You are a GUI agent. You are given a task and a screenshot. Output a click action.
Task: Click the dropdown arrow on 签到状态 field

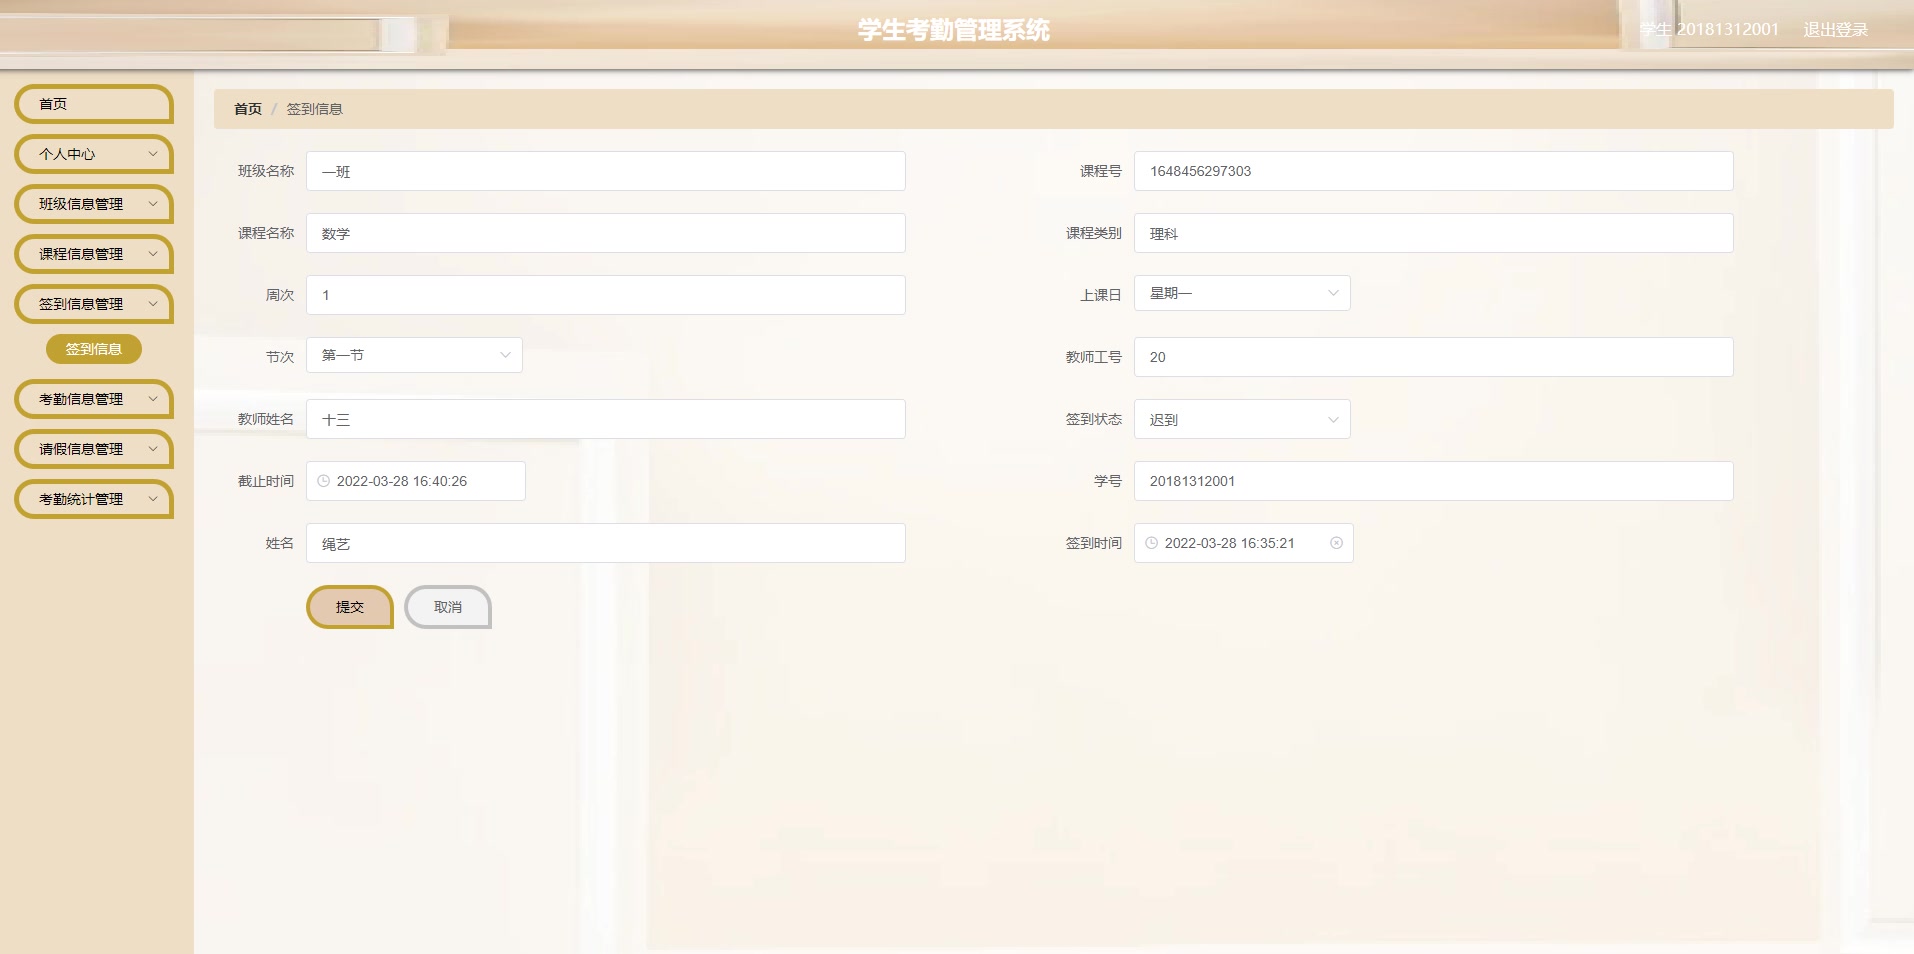(x=1332, y=419)
